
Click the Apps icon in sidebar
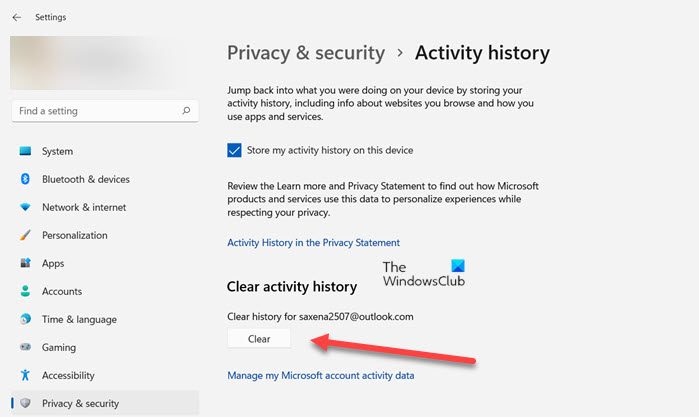point(25,264)
